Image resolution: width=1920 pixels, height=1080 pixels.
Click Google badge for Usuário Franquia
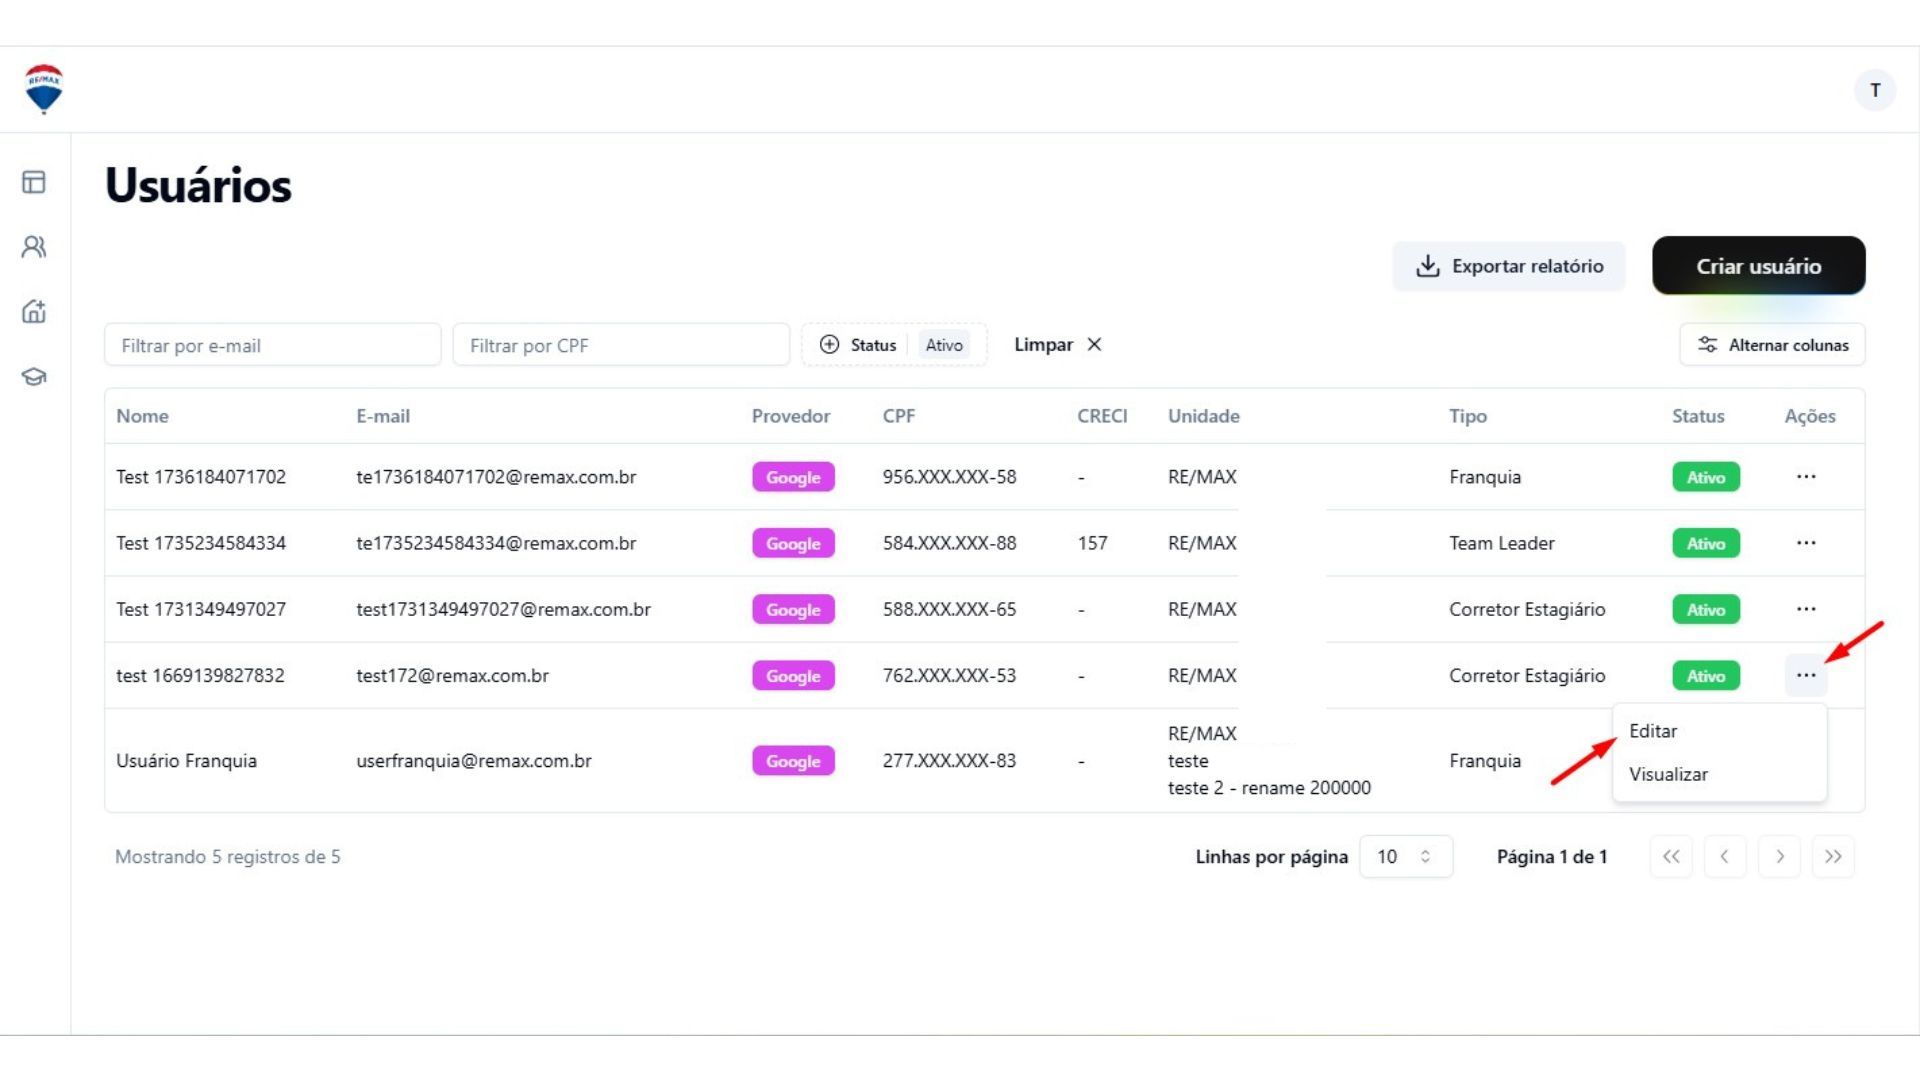click(793, 761)
